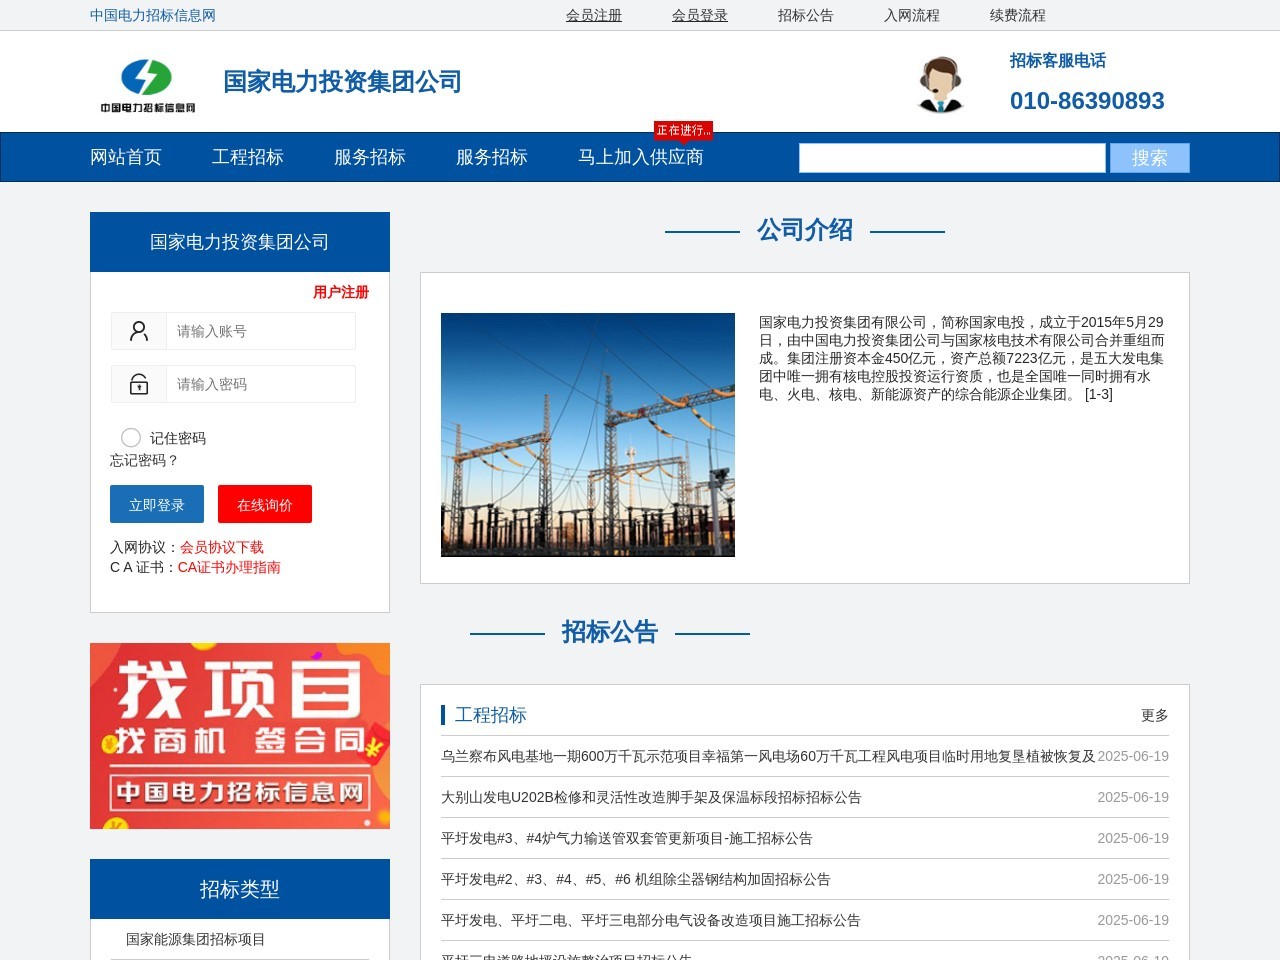
Task: Click the 招标类型 sidebar heading
Action: 240,889
